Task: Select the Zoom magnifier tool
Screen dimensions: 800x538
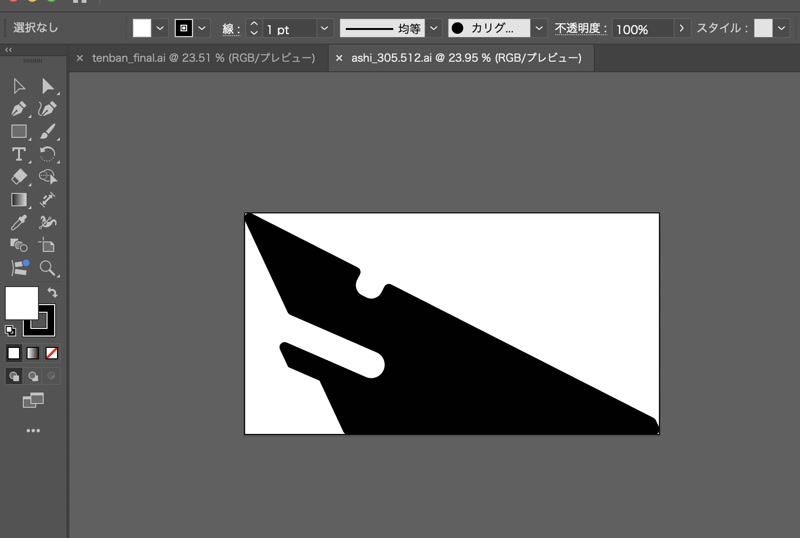Action: coord(47,268)
